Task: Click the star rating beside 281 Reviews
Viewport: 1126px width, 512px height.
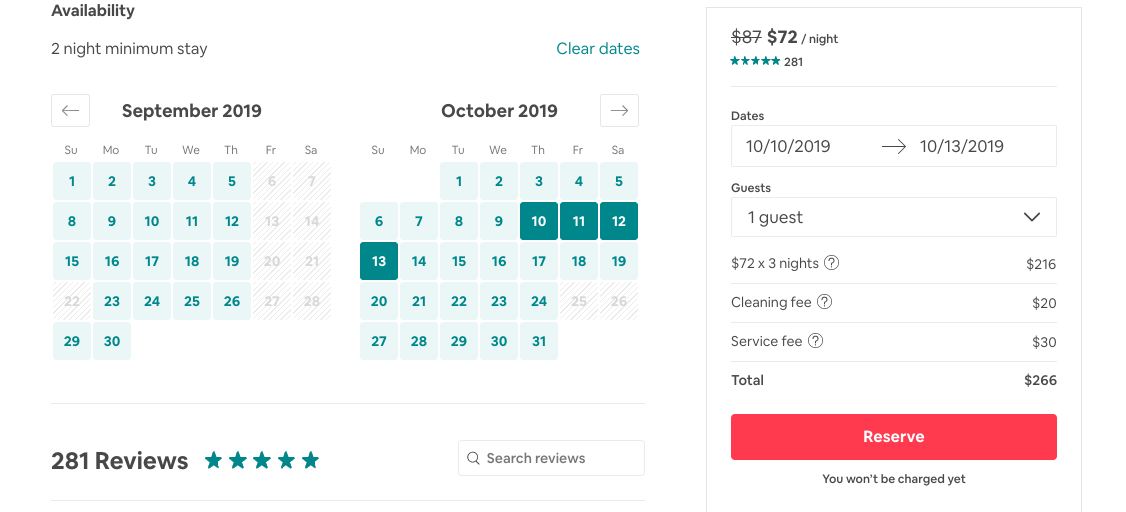Action: click(261, 460)
